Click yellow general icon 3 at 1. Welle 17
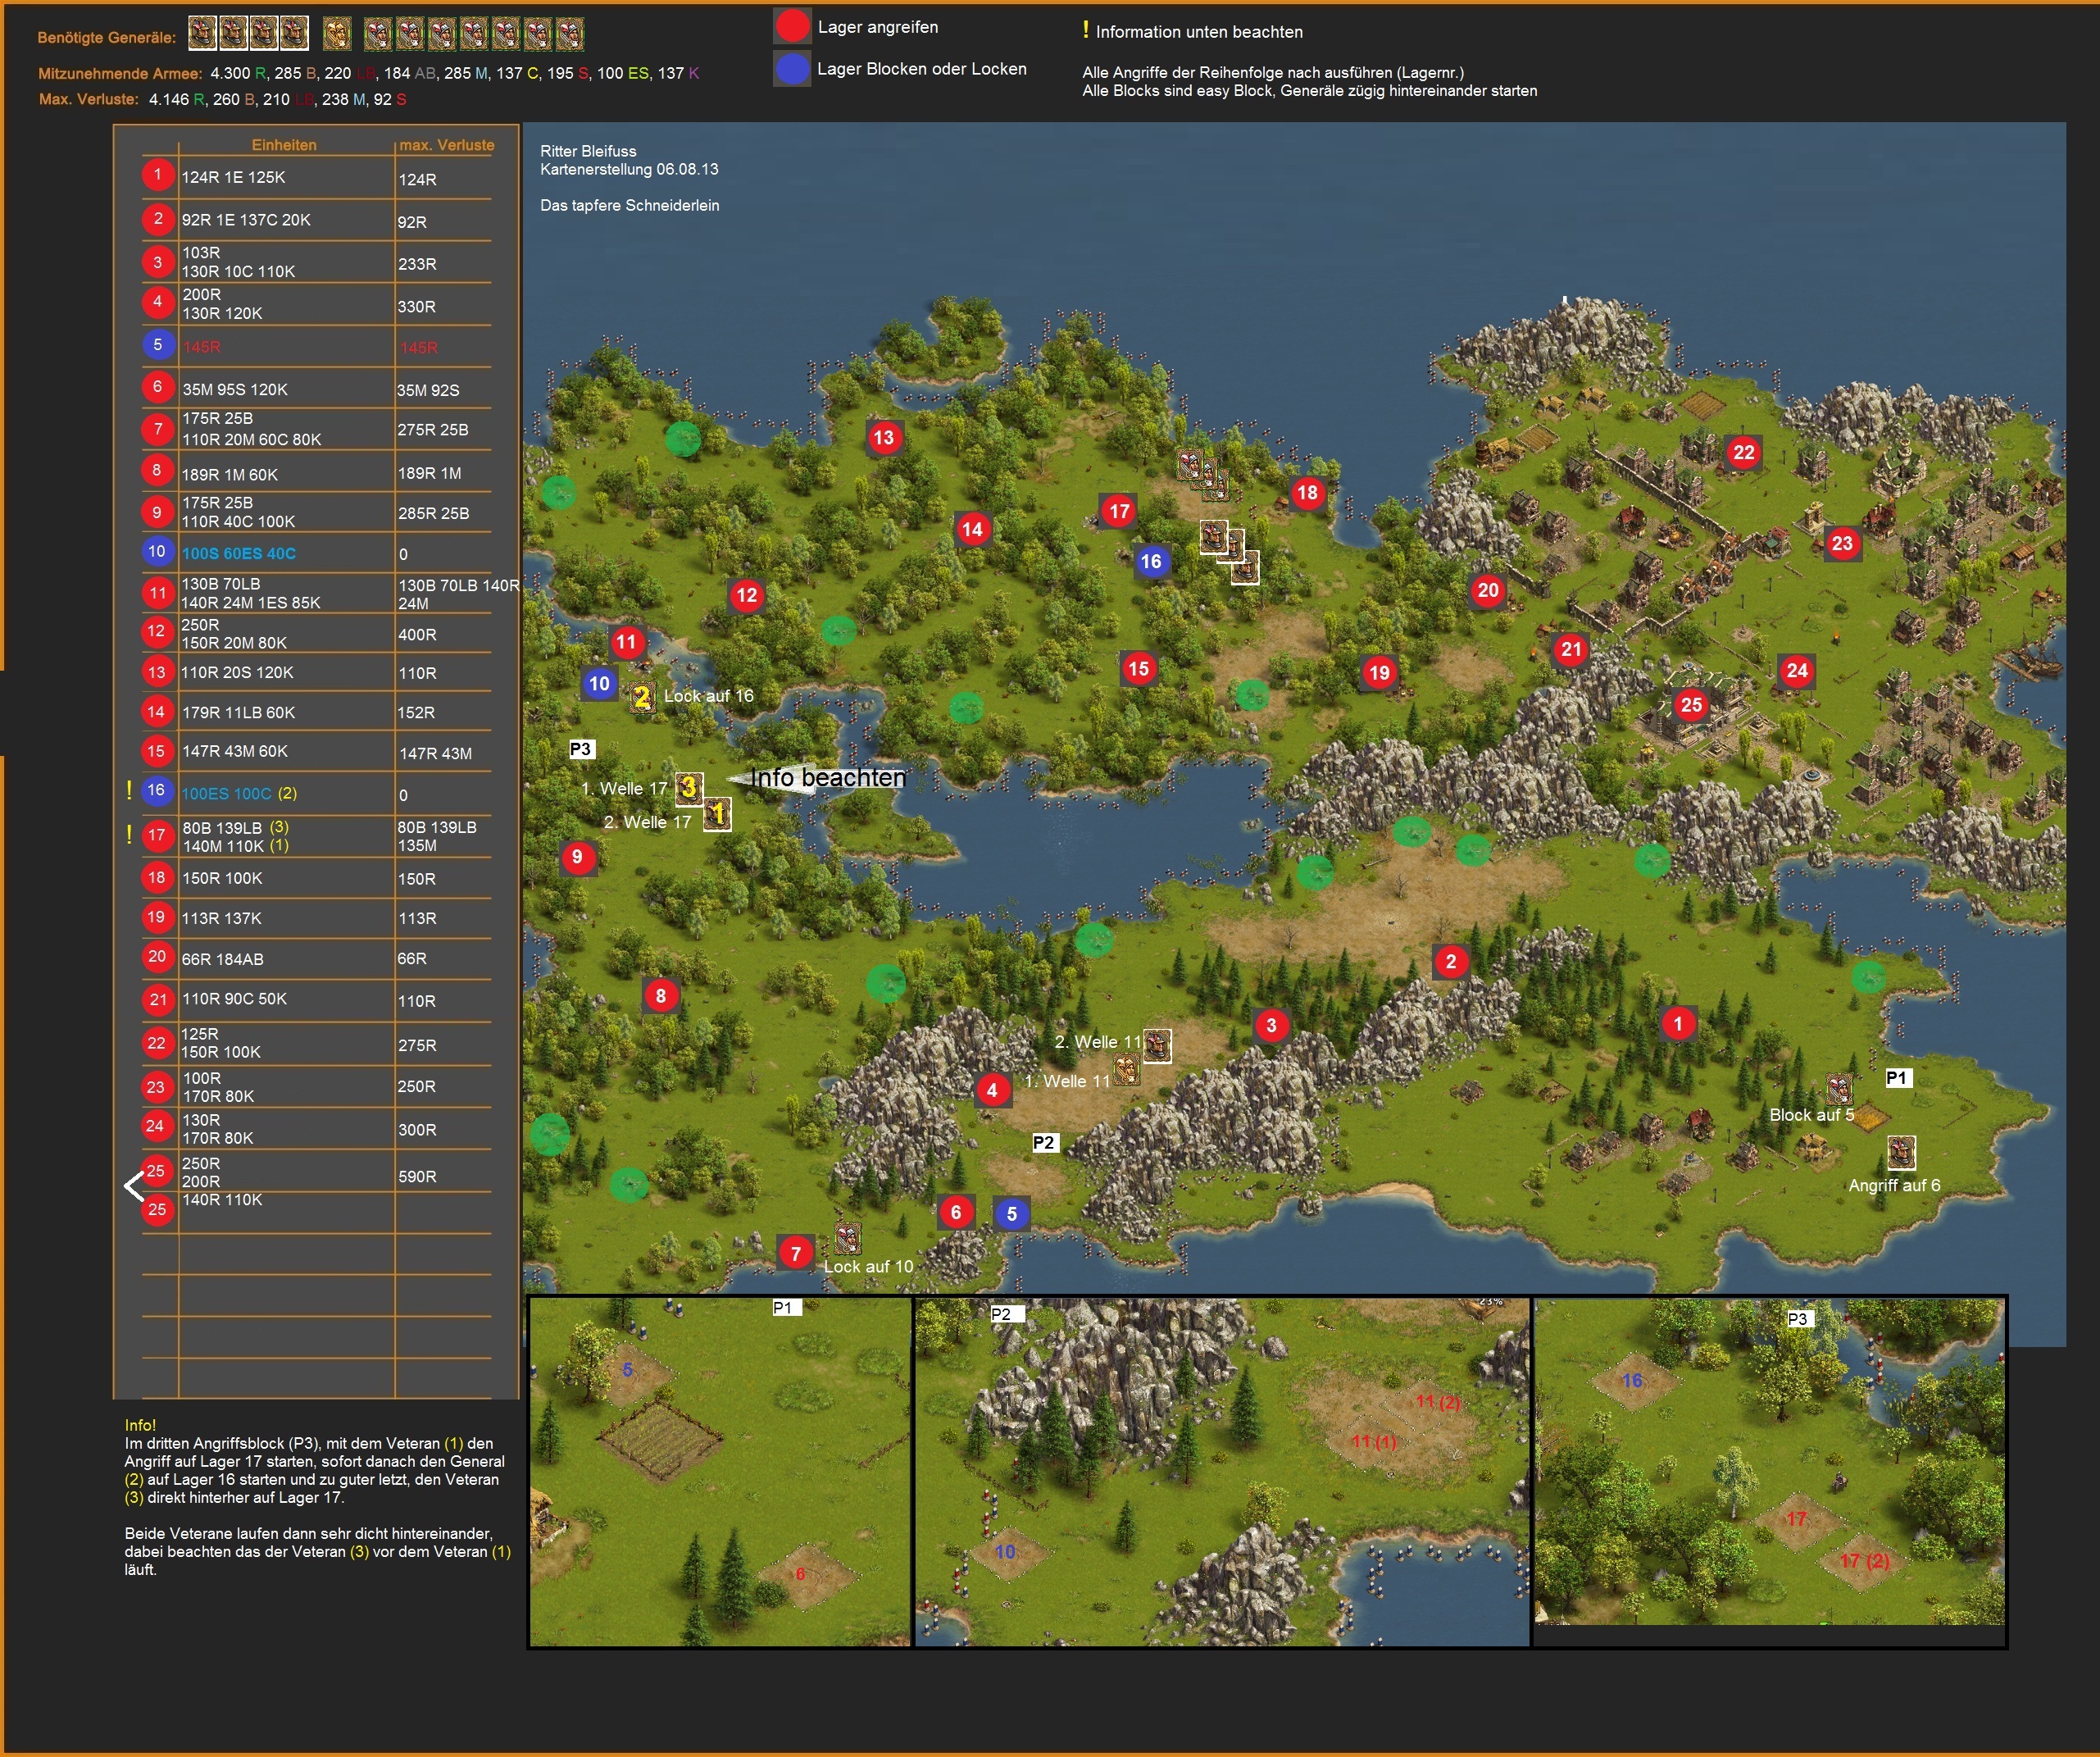2100x1757 pixels. tap(689, 788)
